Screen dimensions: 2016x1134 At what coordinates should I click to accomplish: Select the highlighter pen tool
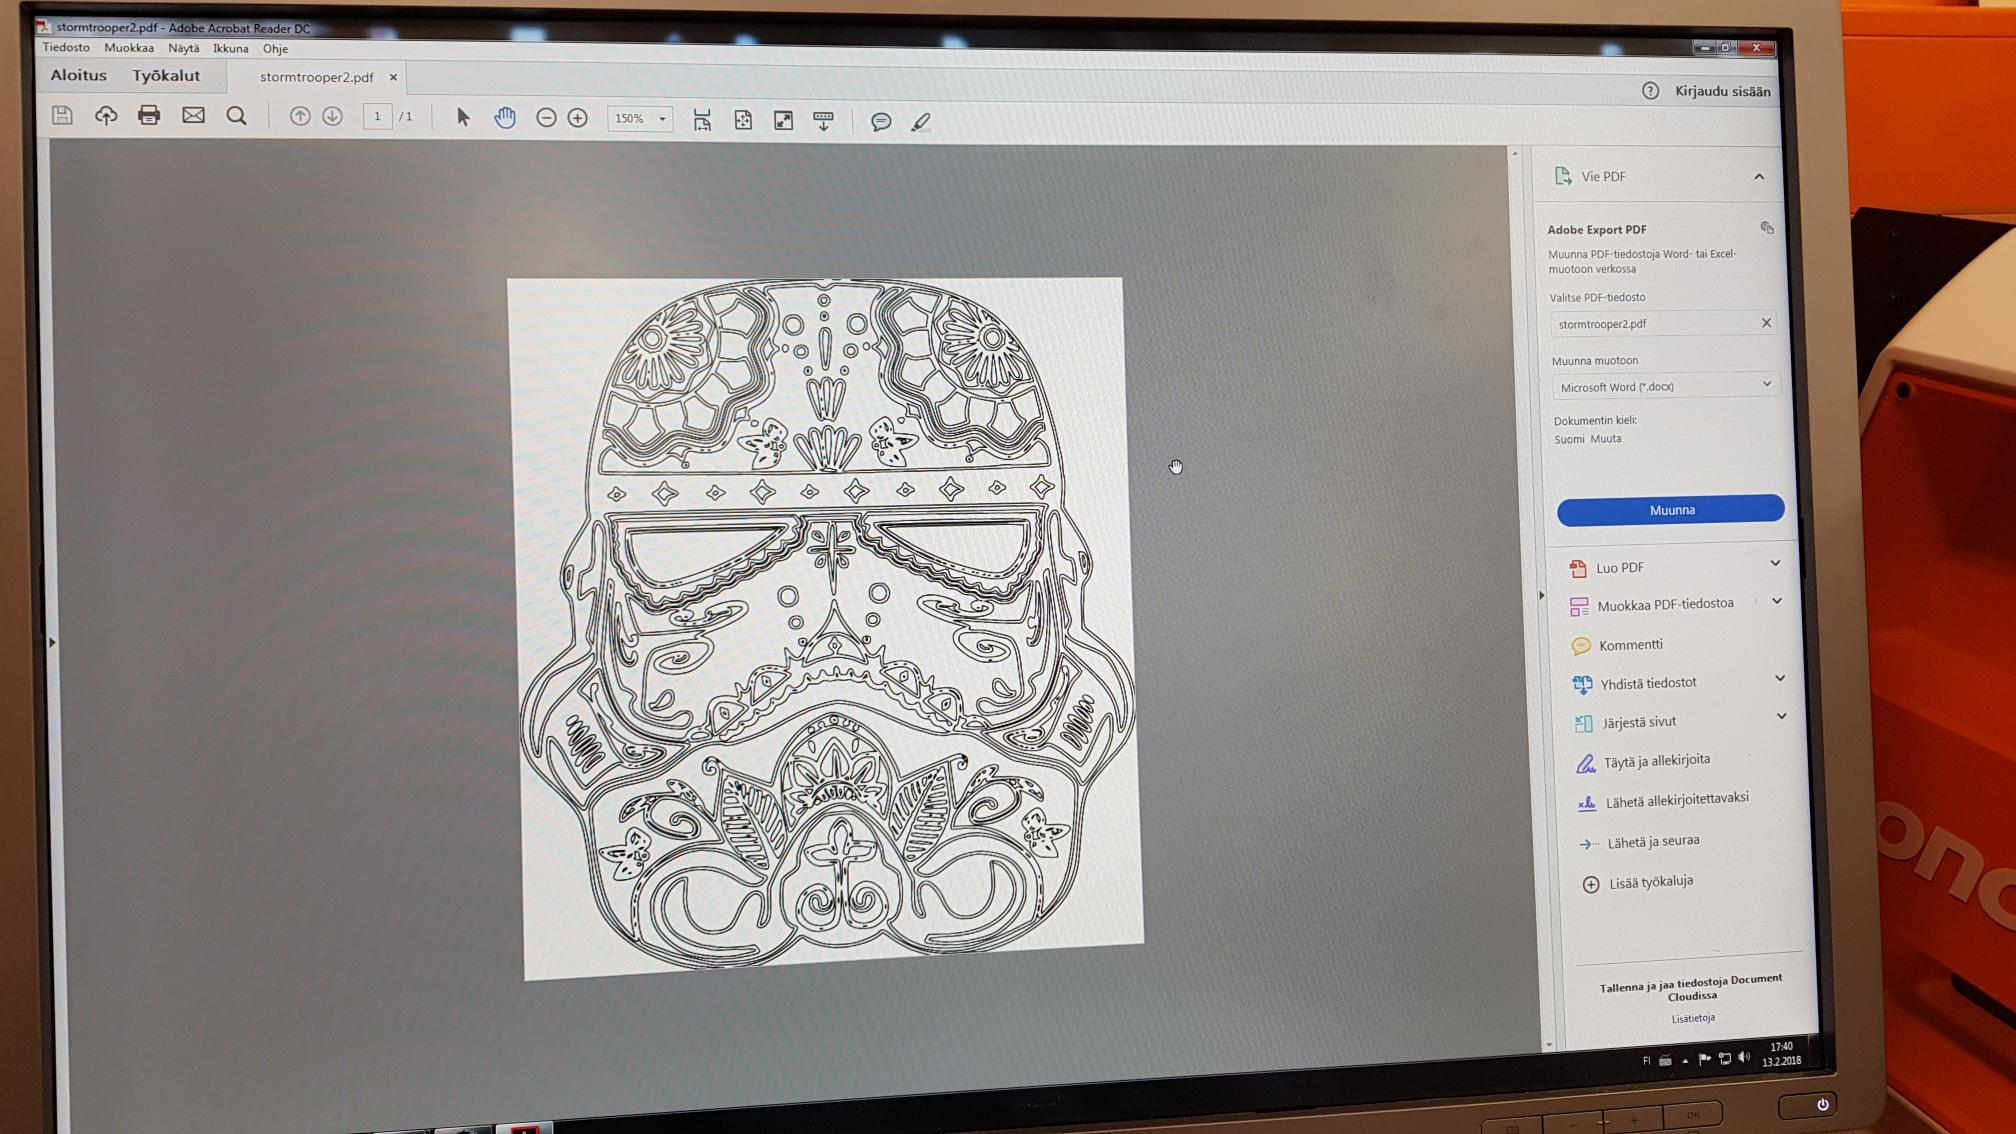tap(921, 122)
